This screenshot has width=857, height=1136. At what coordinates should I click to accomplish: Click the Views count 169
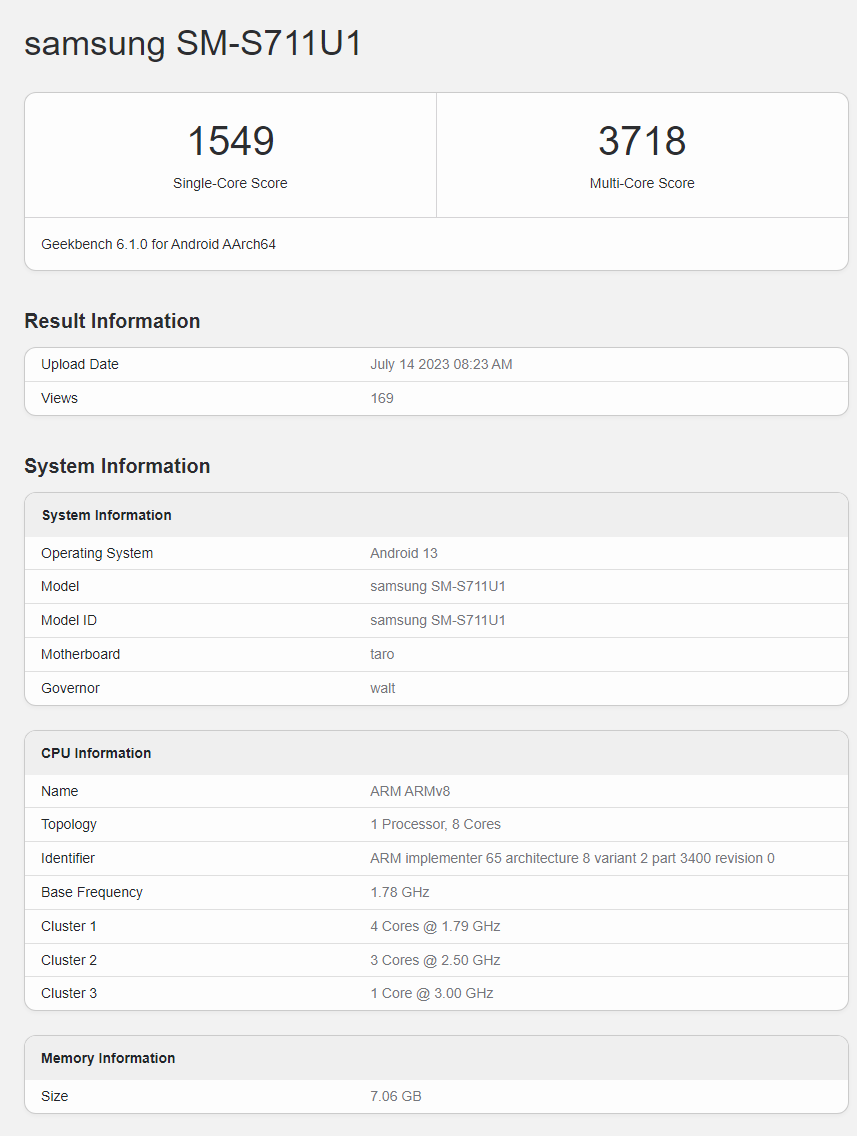[x=382, y=398]
